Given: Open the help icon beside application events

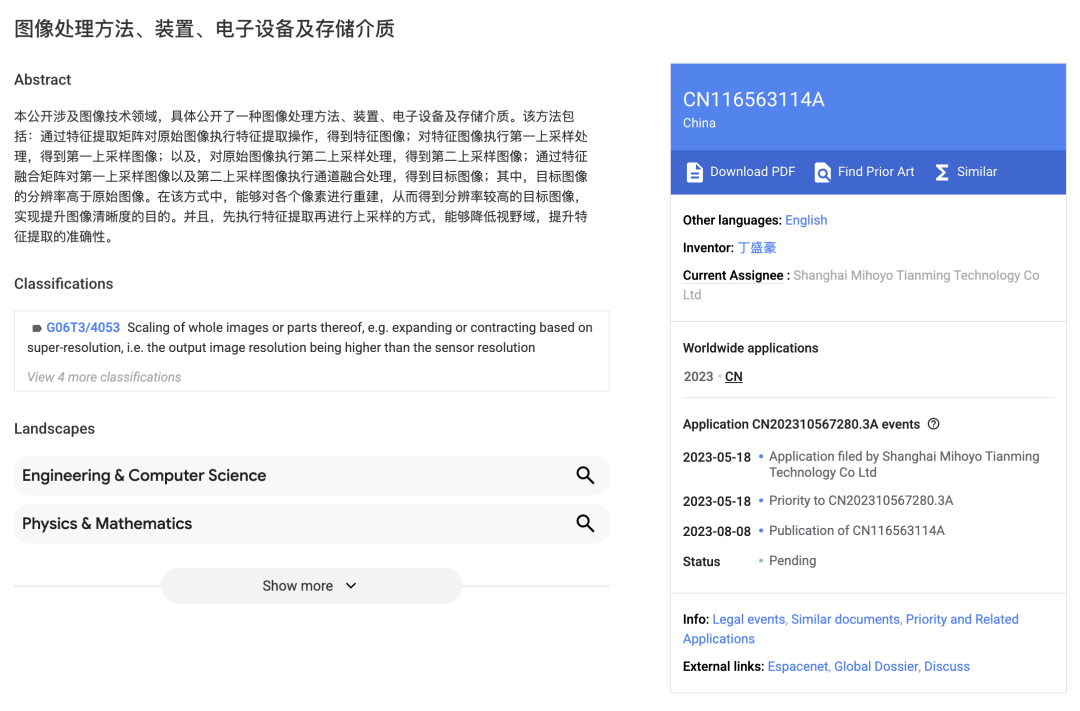Looking at the screenshot, I should point(933,424).
